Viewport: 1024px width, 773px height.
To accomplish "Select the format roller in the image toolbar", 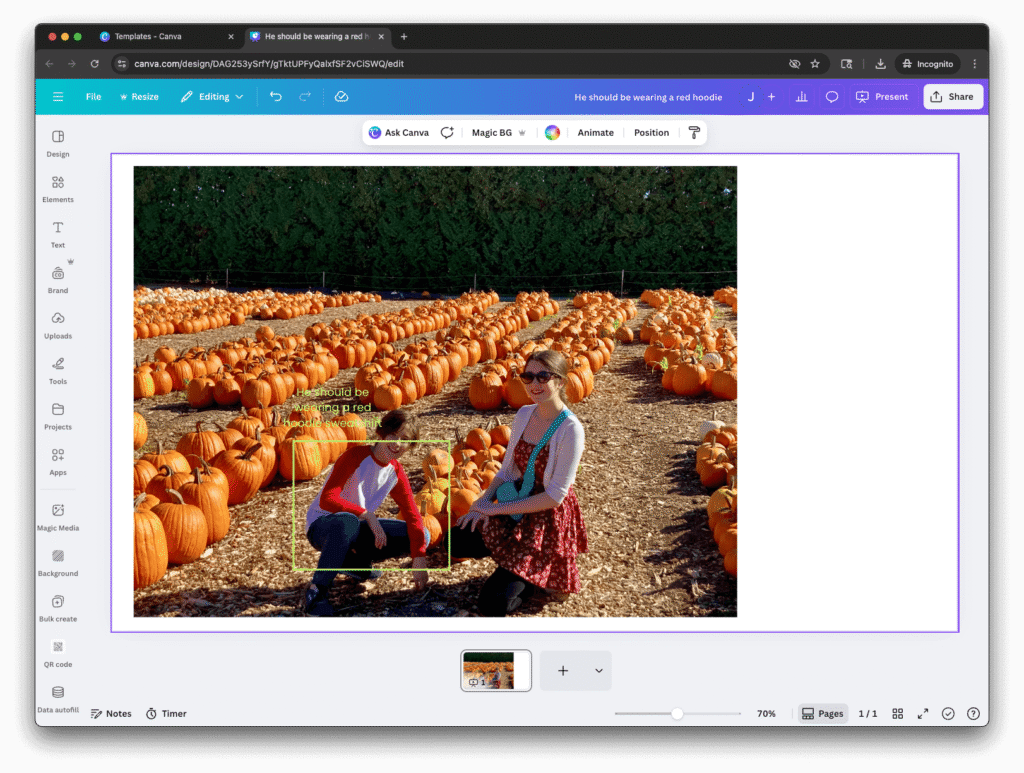I will (x=694, y=132).
